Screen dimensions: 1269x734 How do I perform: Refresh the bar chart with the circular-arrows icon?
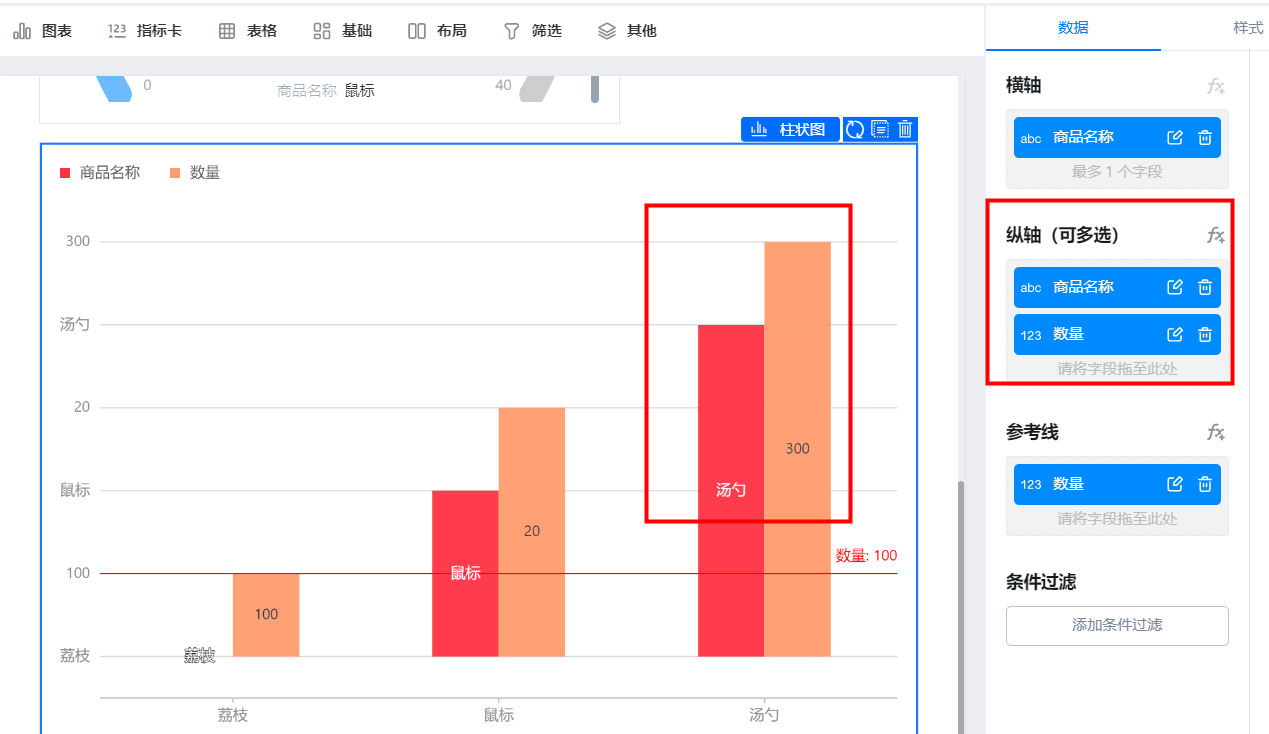click(855, 129)
